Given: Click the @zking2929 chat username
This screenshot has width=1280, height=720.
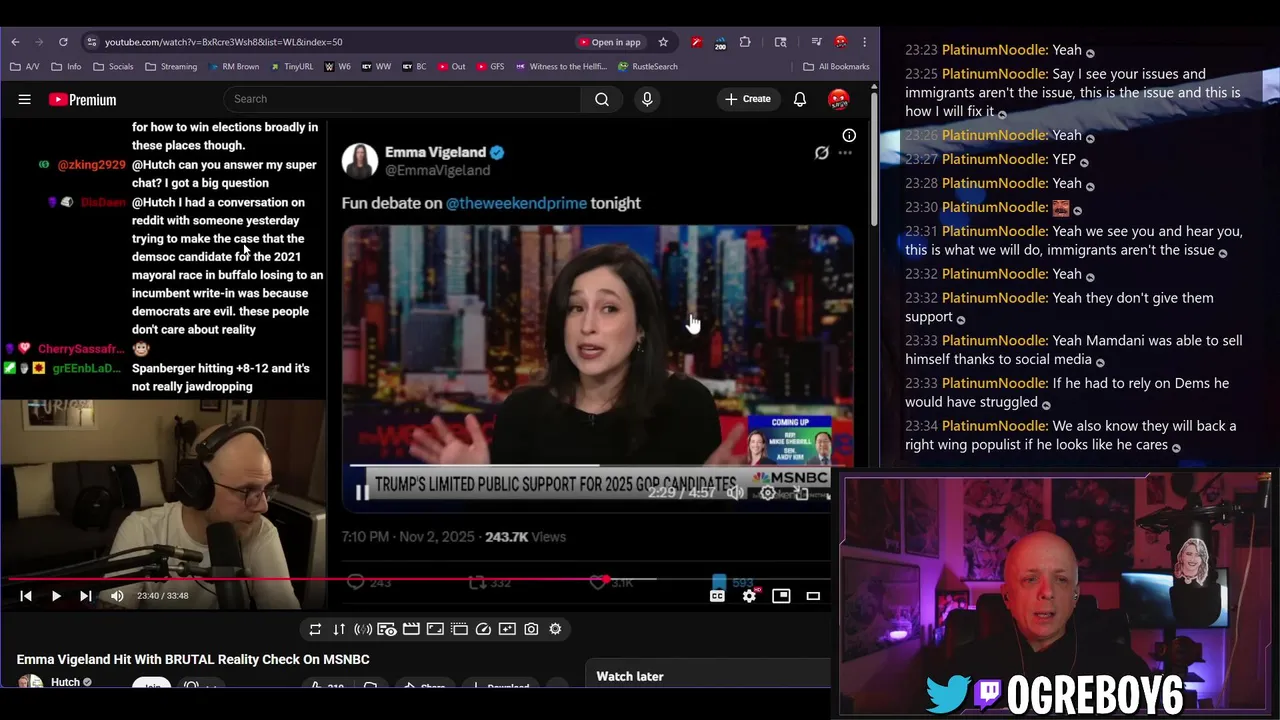Looking at the screenshot, I should pyautogui.click(x=92, y=165).
